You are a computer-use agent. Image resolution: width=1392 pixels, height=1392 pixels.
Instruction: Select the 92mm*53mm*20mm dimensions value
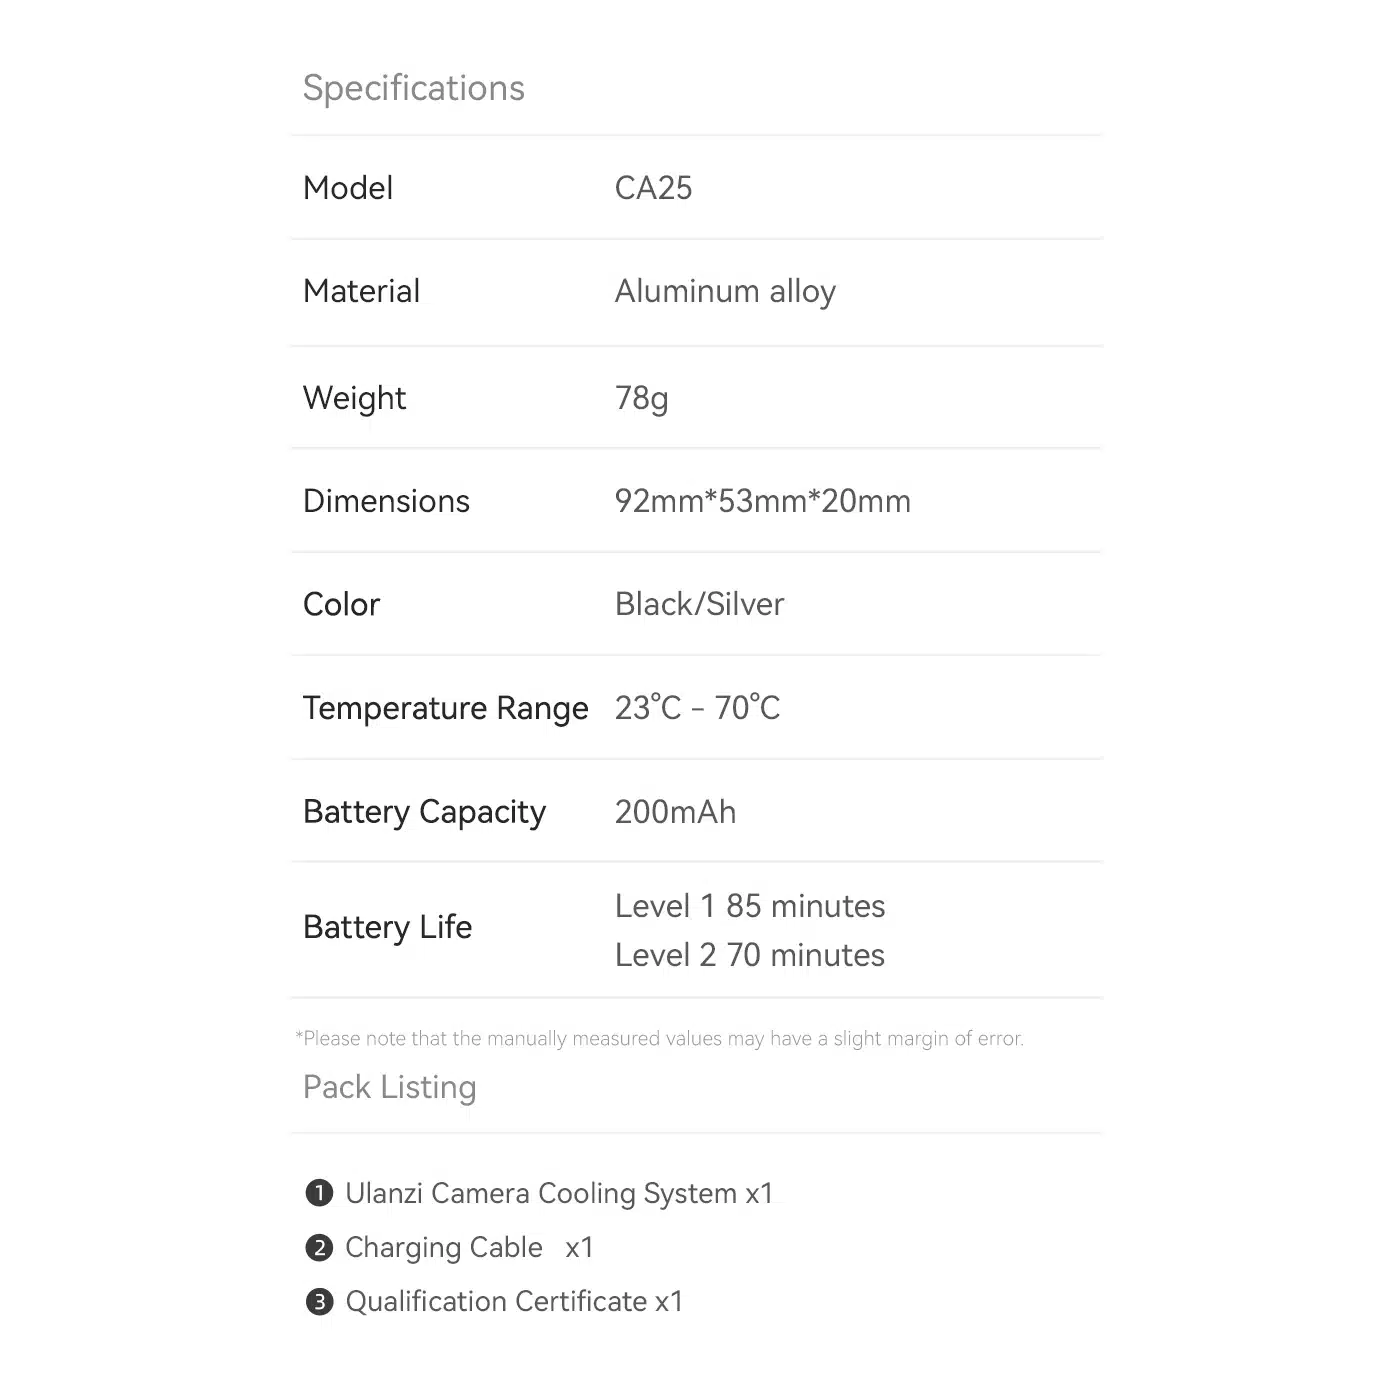click(762, 501)
